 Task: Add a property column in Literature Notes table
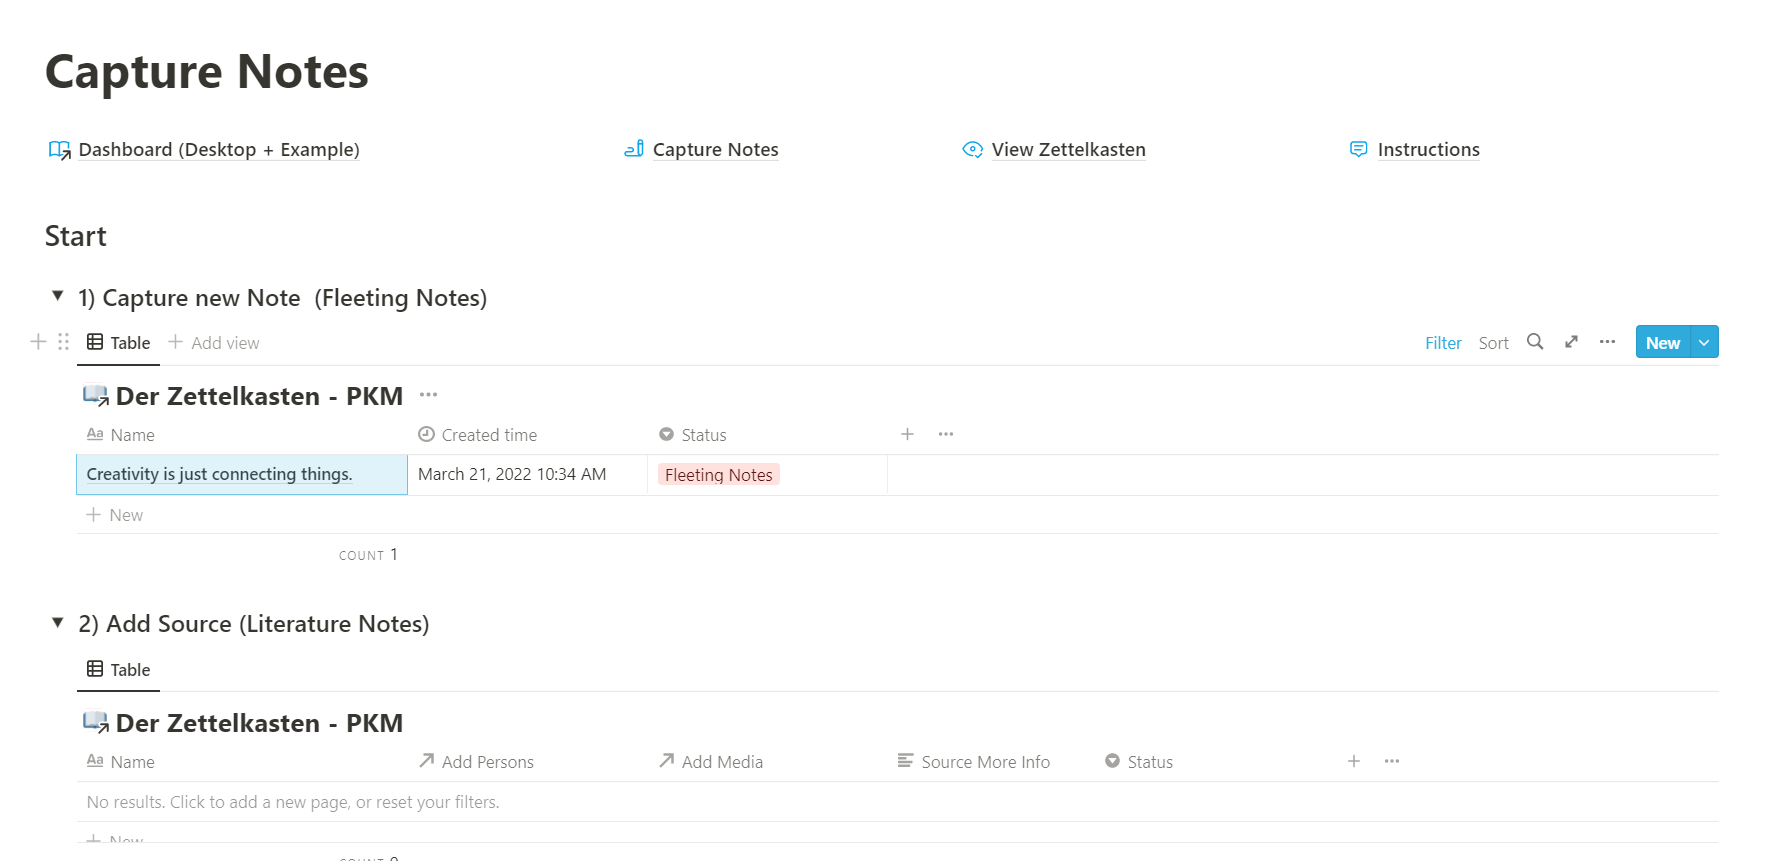(1353, 761)
